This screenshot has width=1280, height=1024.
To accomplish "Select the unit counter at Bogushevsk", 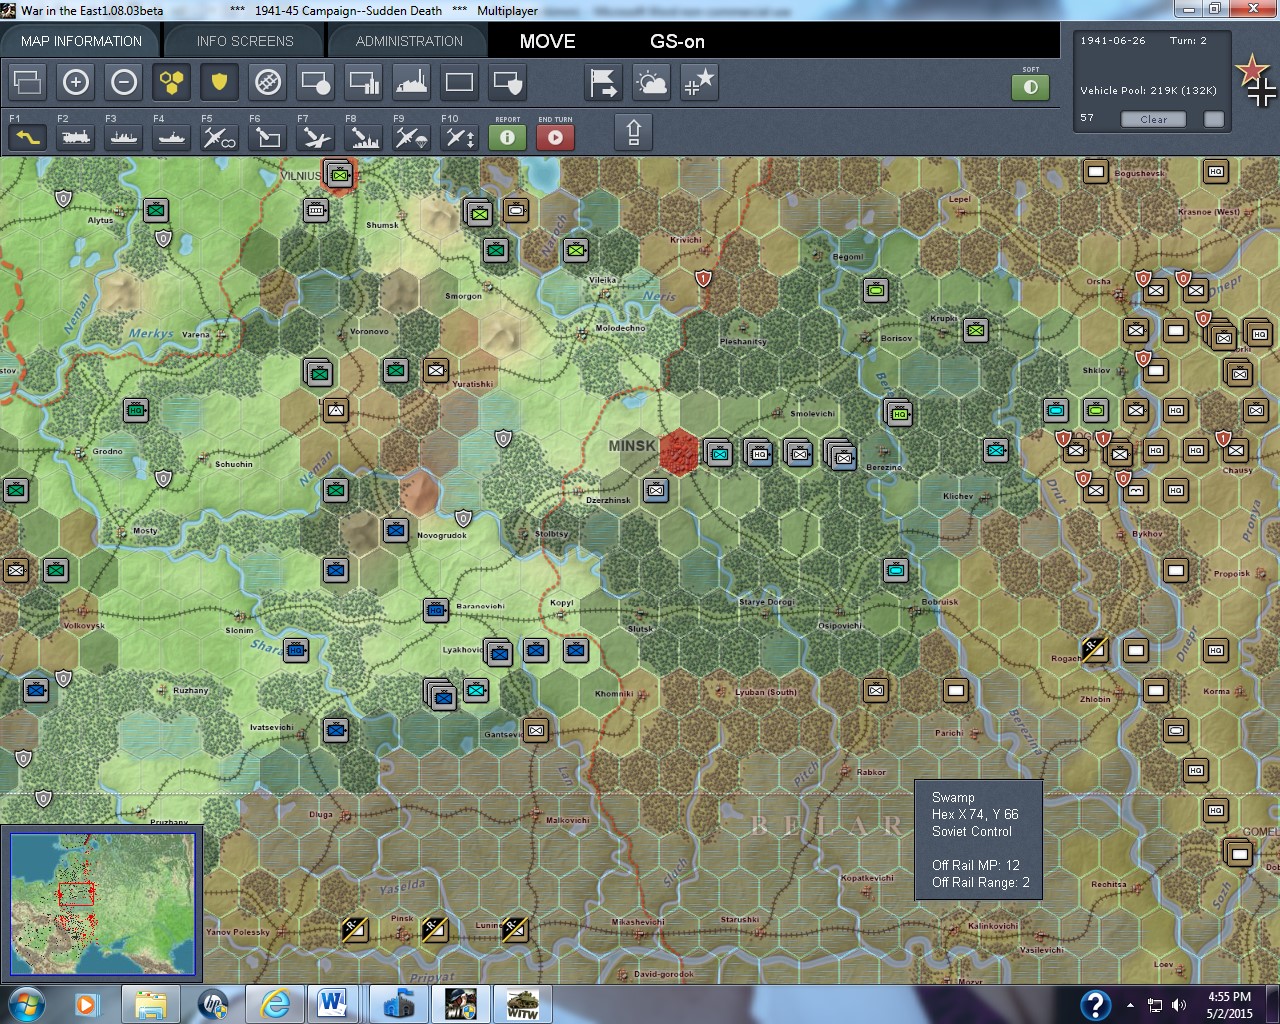I will pyautogui.click(x=1096, y=171).
